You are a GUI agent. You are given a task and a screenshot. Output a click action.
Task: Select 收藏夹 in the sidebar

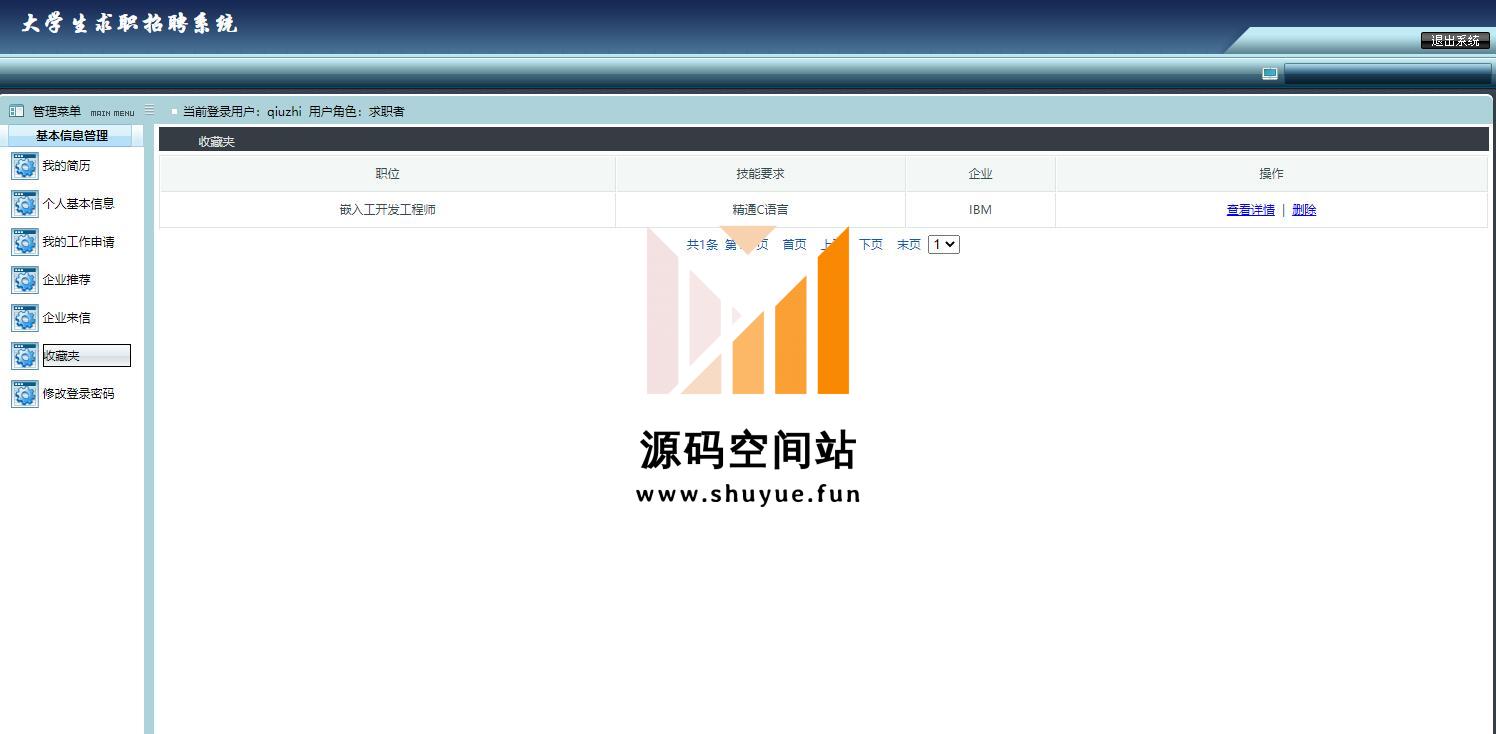[x=86, y=356]
